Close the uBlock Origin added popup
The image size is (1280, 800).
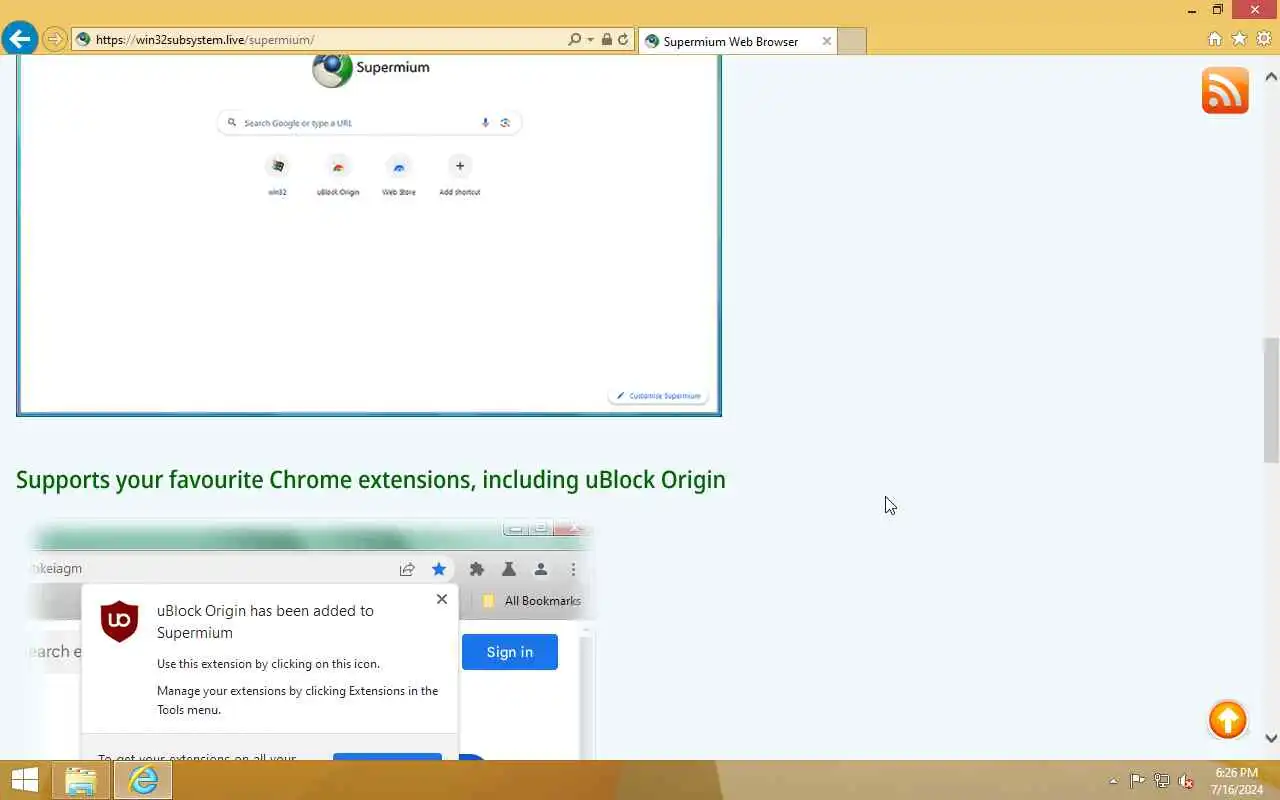coord(442,599)
